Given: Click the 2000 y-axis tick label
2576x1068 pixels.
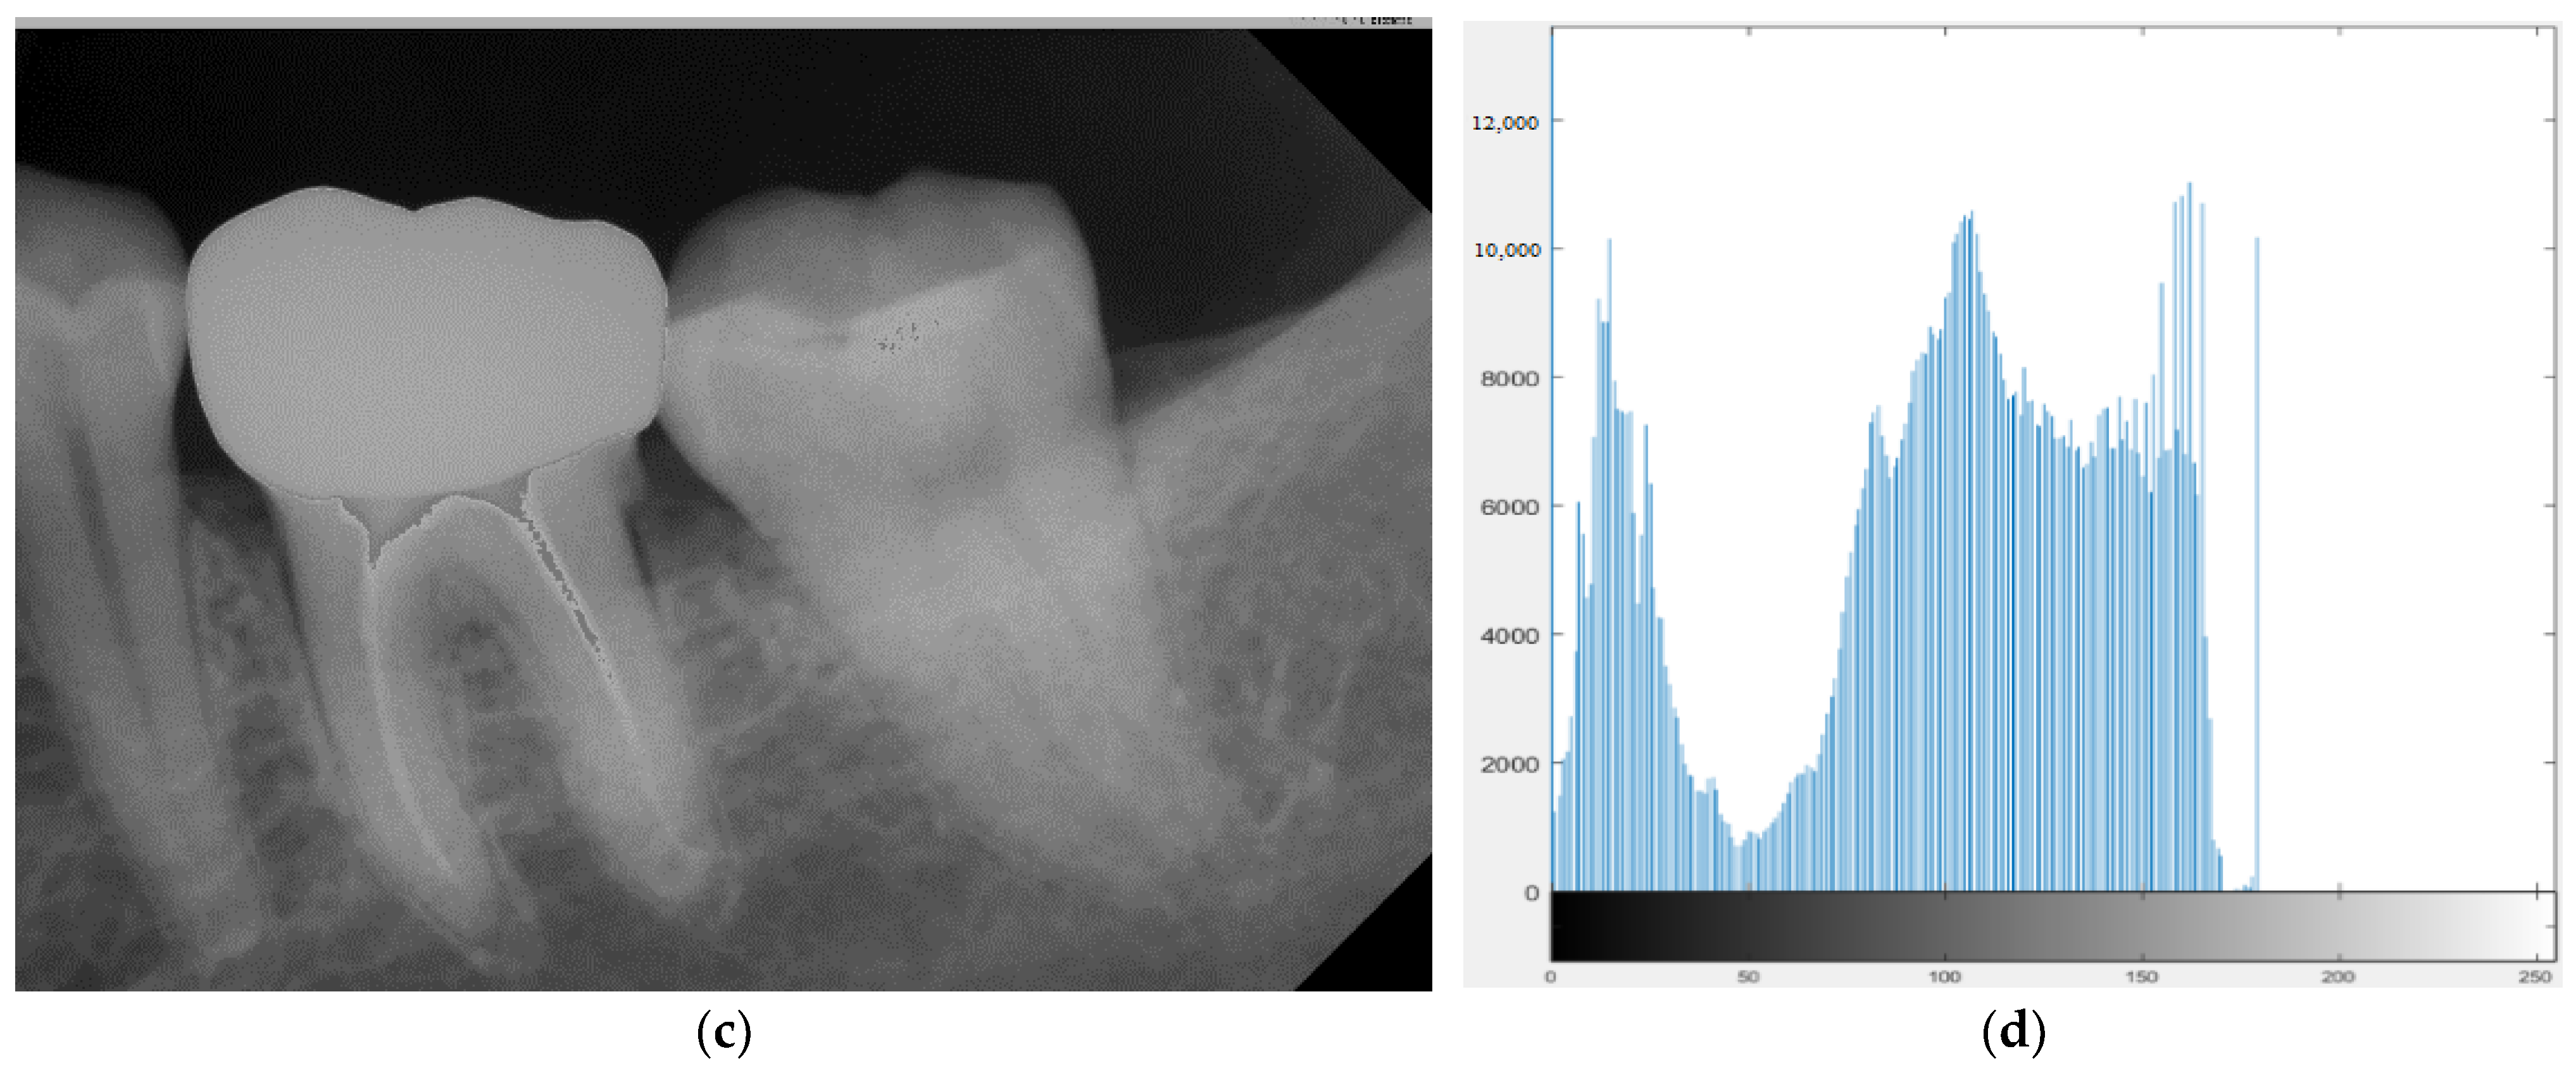Looking at the screenshot, I should tap(1509, 764).
